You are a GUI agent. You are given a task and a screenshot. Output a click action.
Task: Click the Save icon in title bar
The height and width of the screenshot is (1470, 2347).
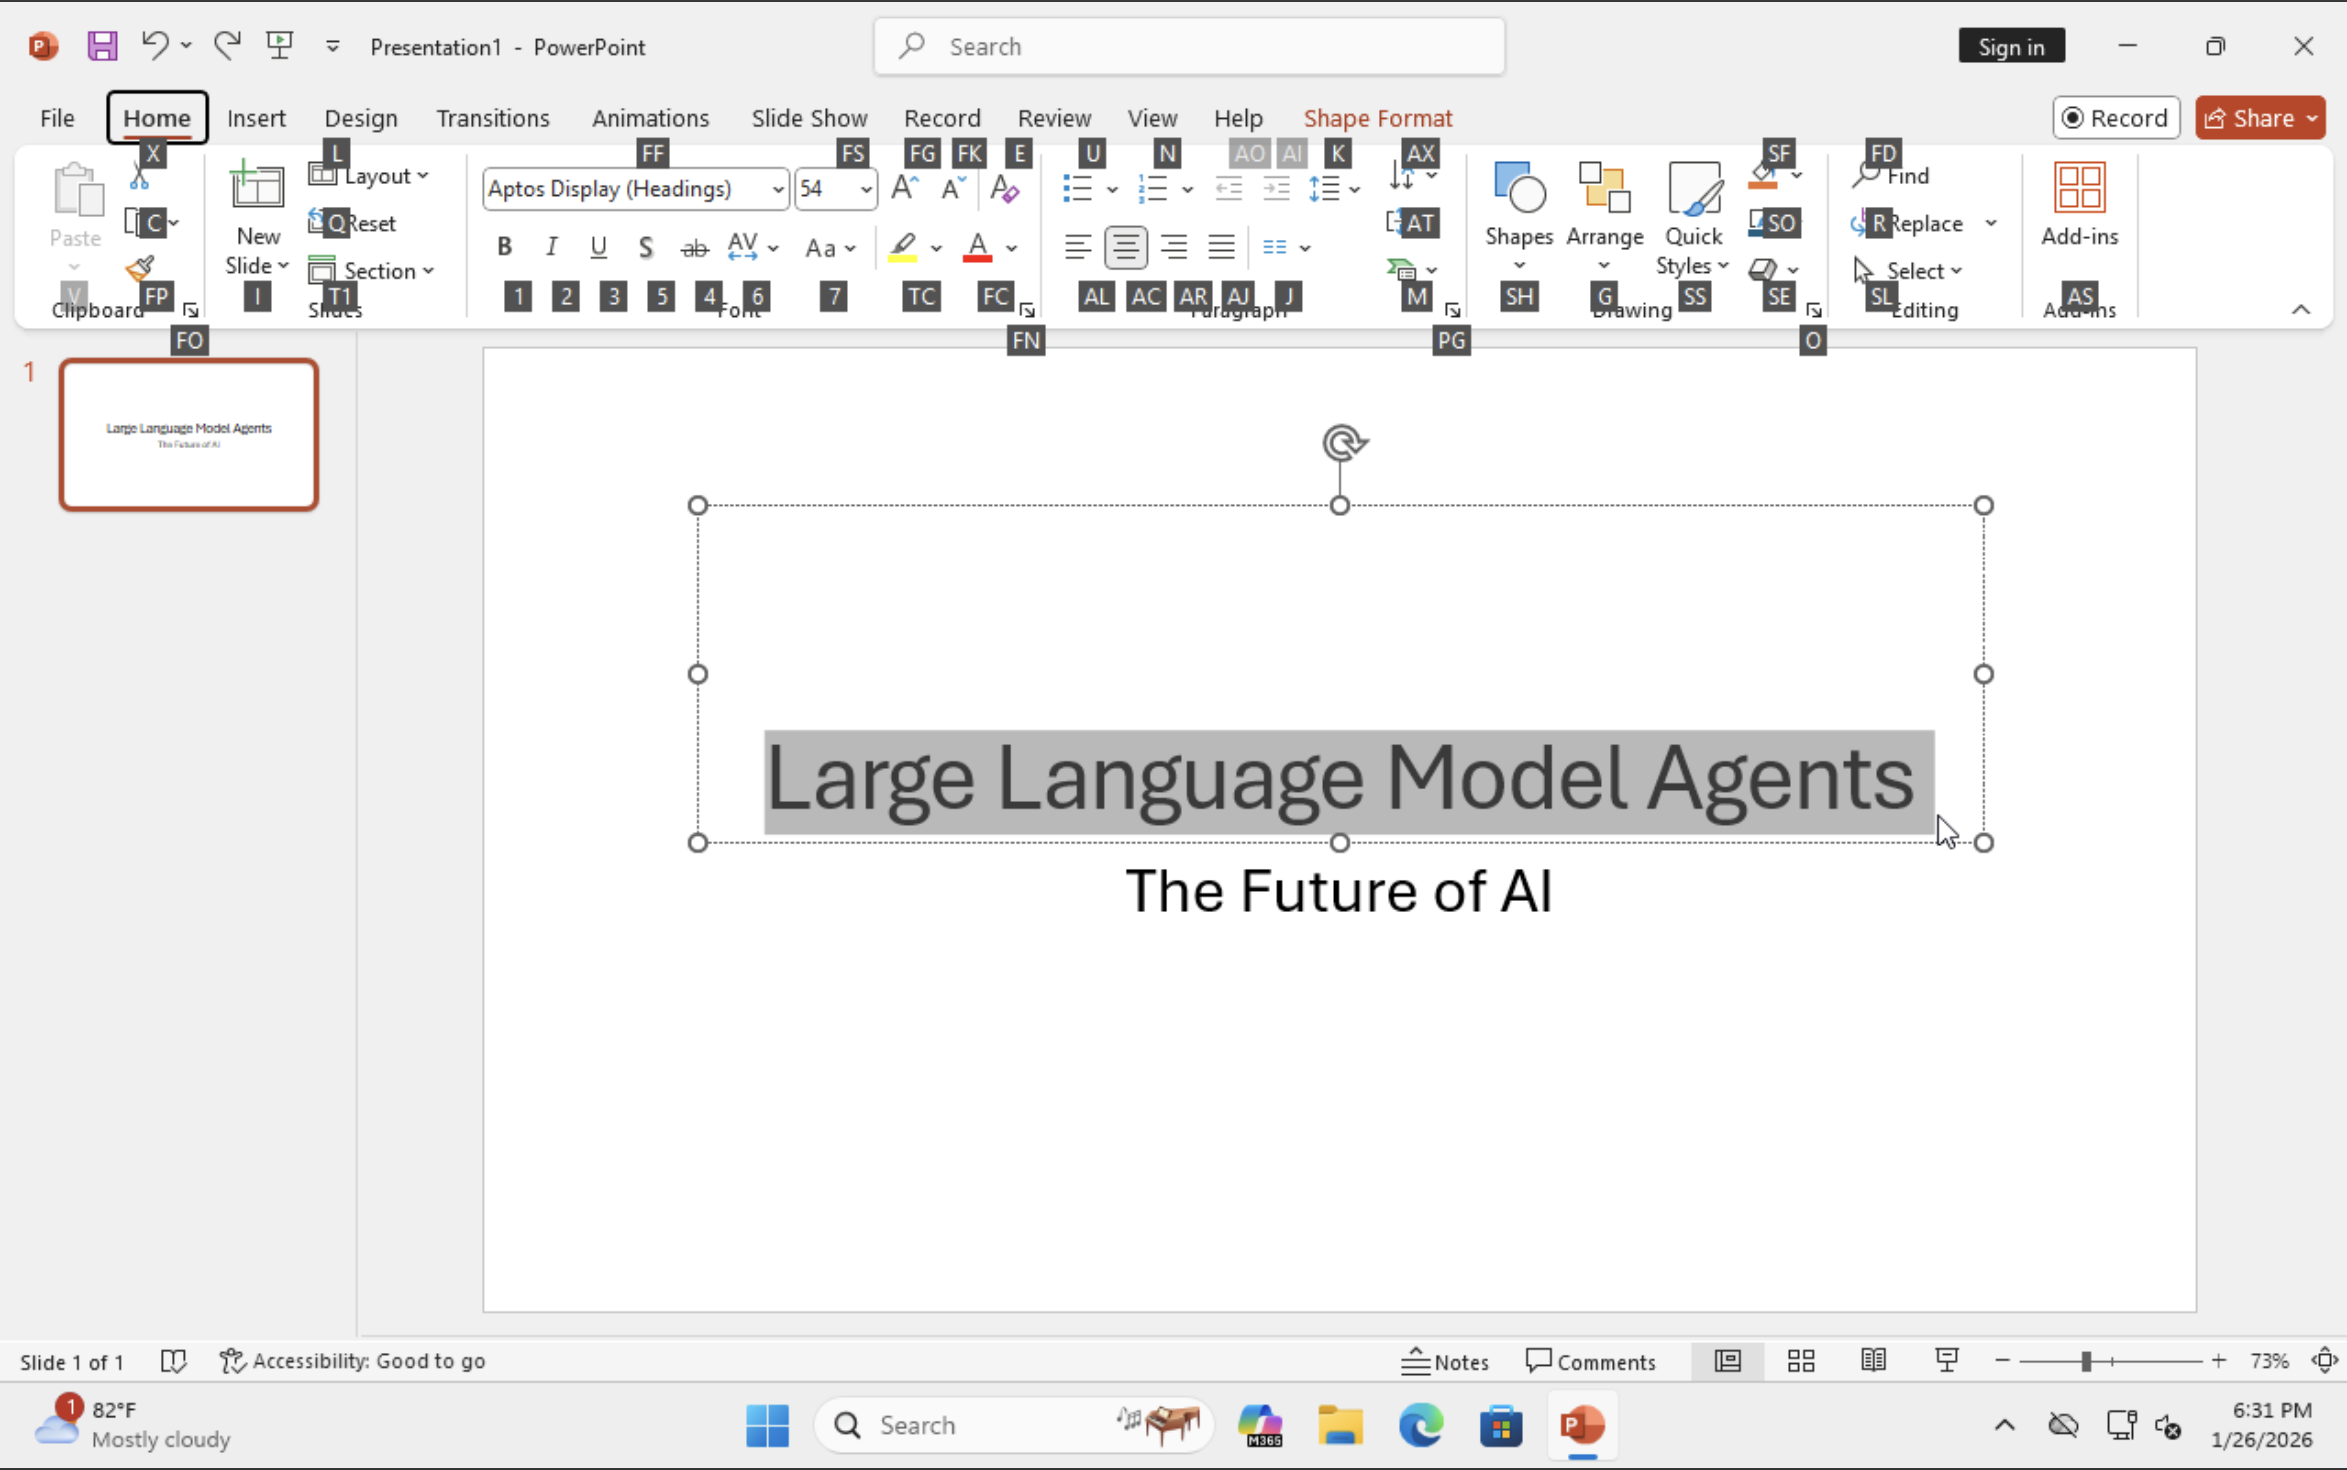click(102, 46)
